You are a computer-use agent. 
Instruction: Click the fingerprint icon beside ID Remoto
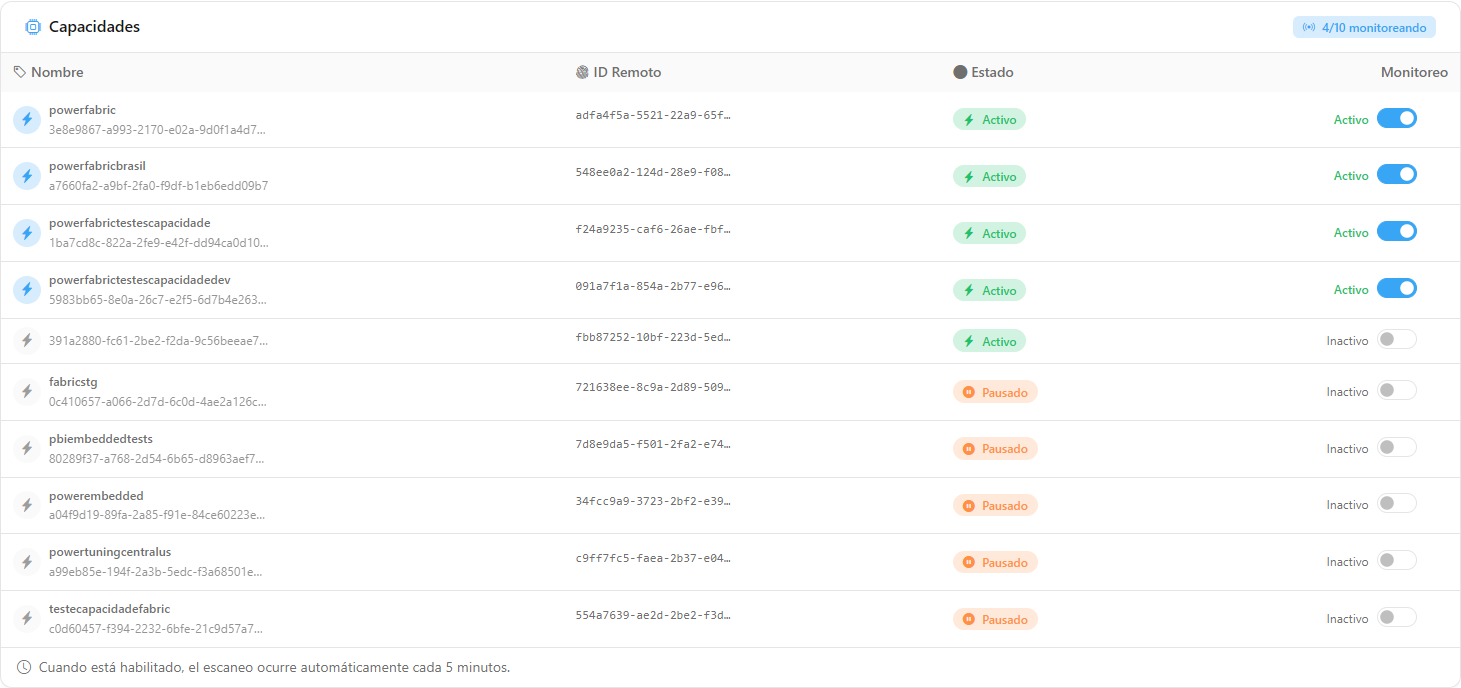click(583, 72)
